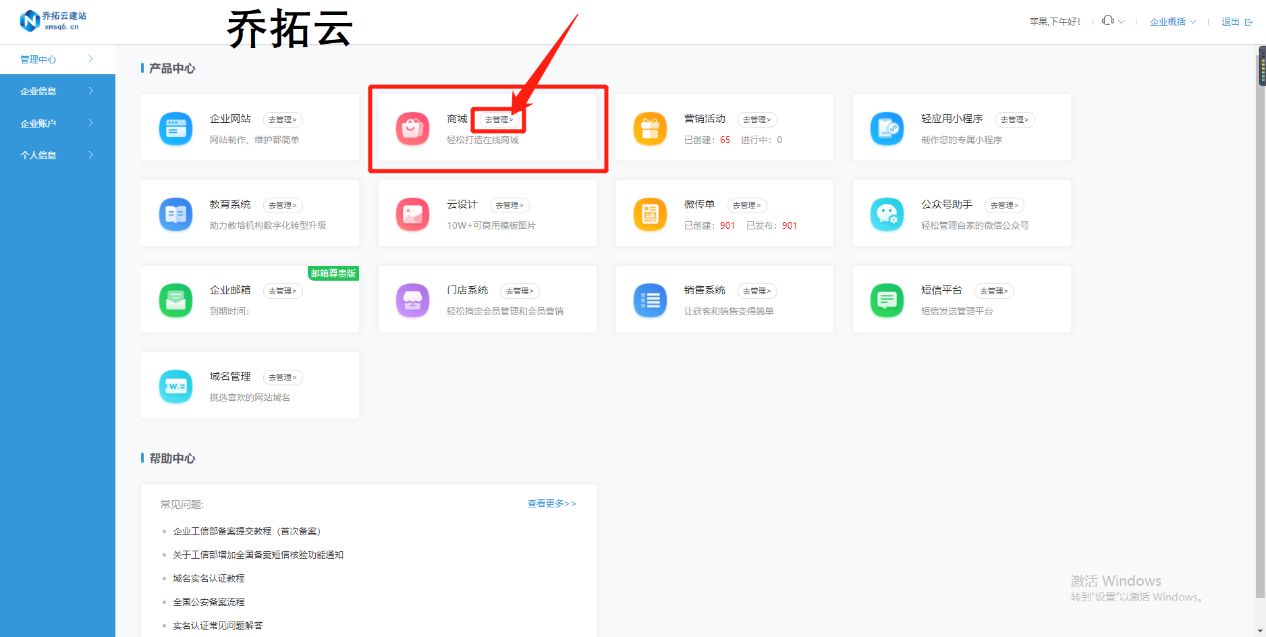
Task: Select the 云设计 picture icon
Action: pyautogui.click(x=412, y=213)
